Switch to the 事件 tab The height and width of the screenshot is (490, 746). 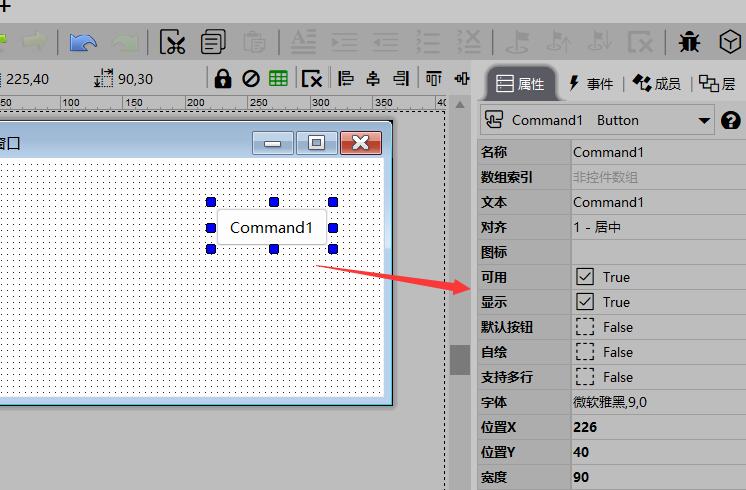[x=590, y=84]
